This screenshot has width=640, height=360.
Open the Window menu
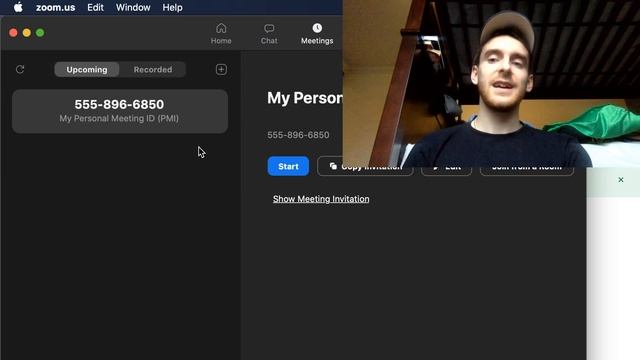[x=133, y=7]
